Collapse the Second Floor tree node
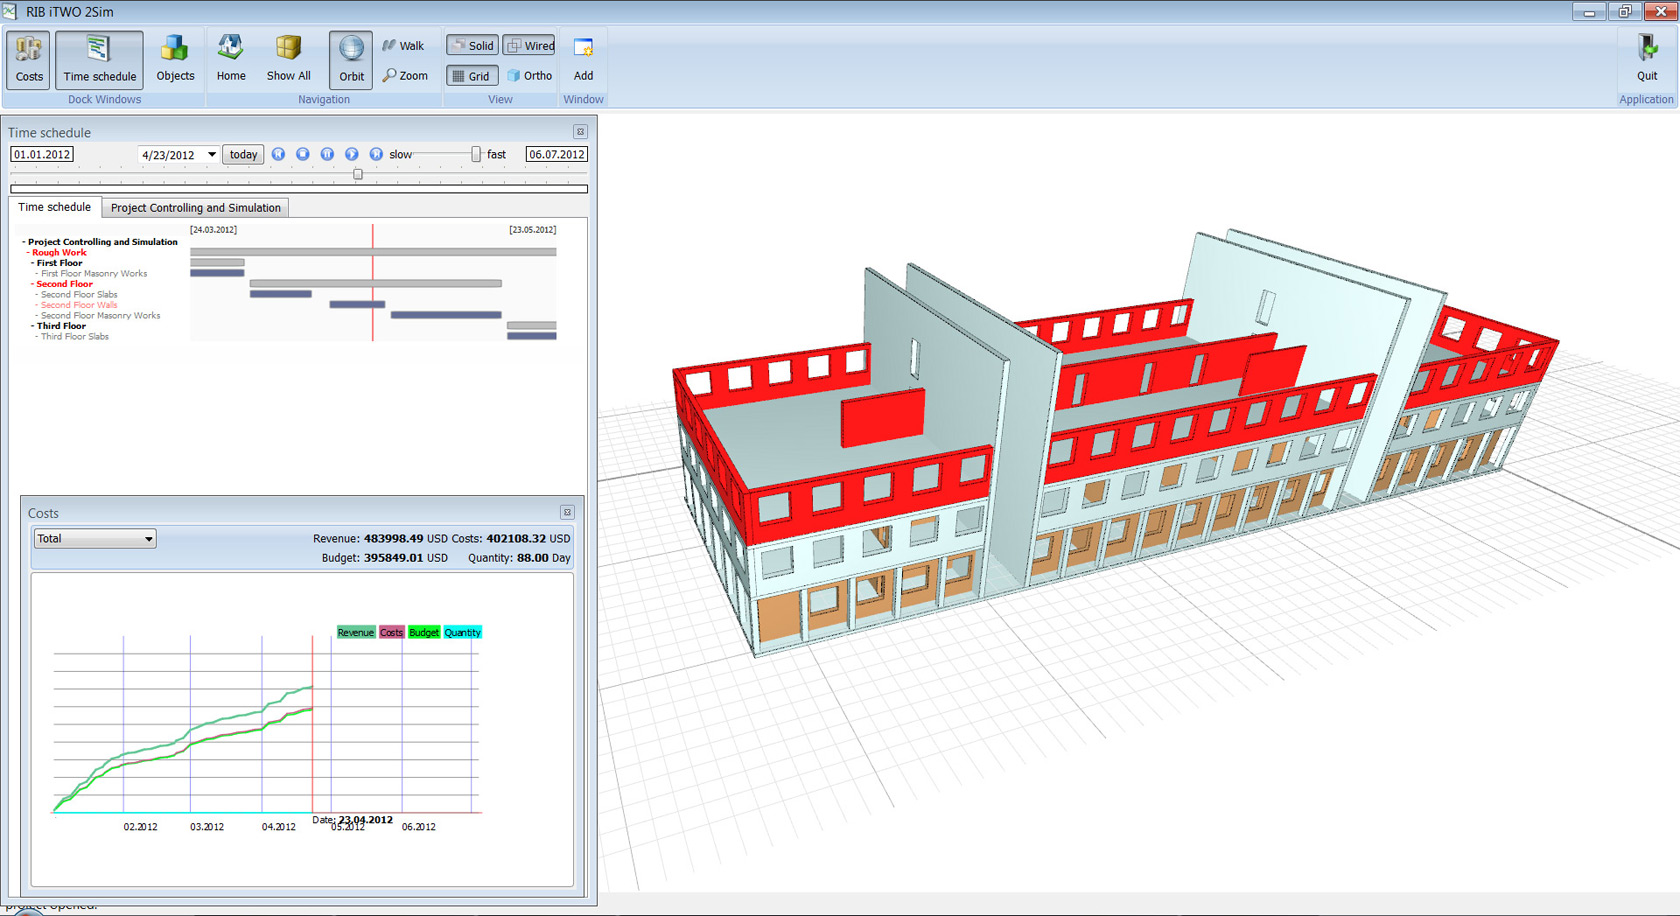Image resolution: width=1680 pixels, height=916 pixels. pos(31,284)
